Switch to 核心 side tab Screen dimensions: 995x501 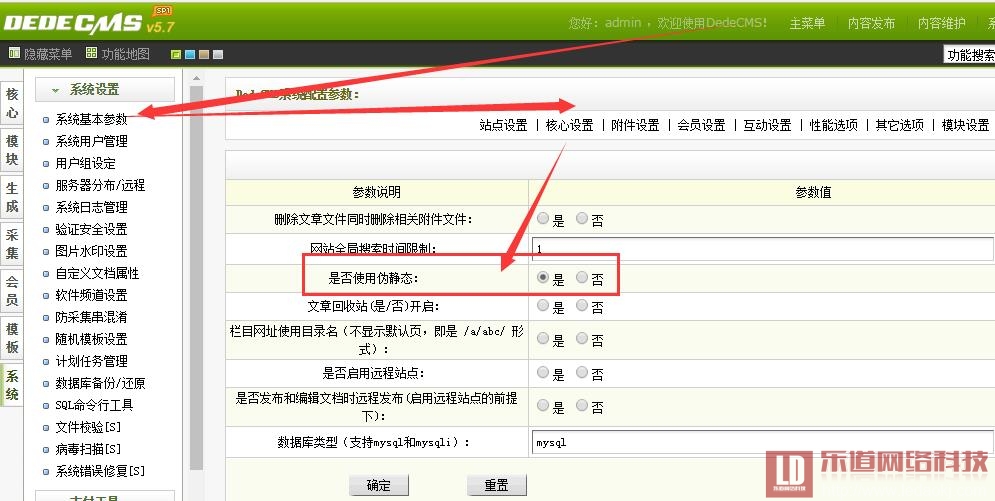click(x=11, y=103)
